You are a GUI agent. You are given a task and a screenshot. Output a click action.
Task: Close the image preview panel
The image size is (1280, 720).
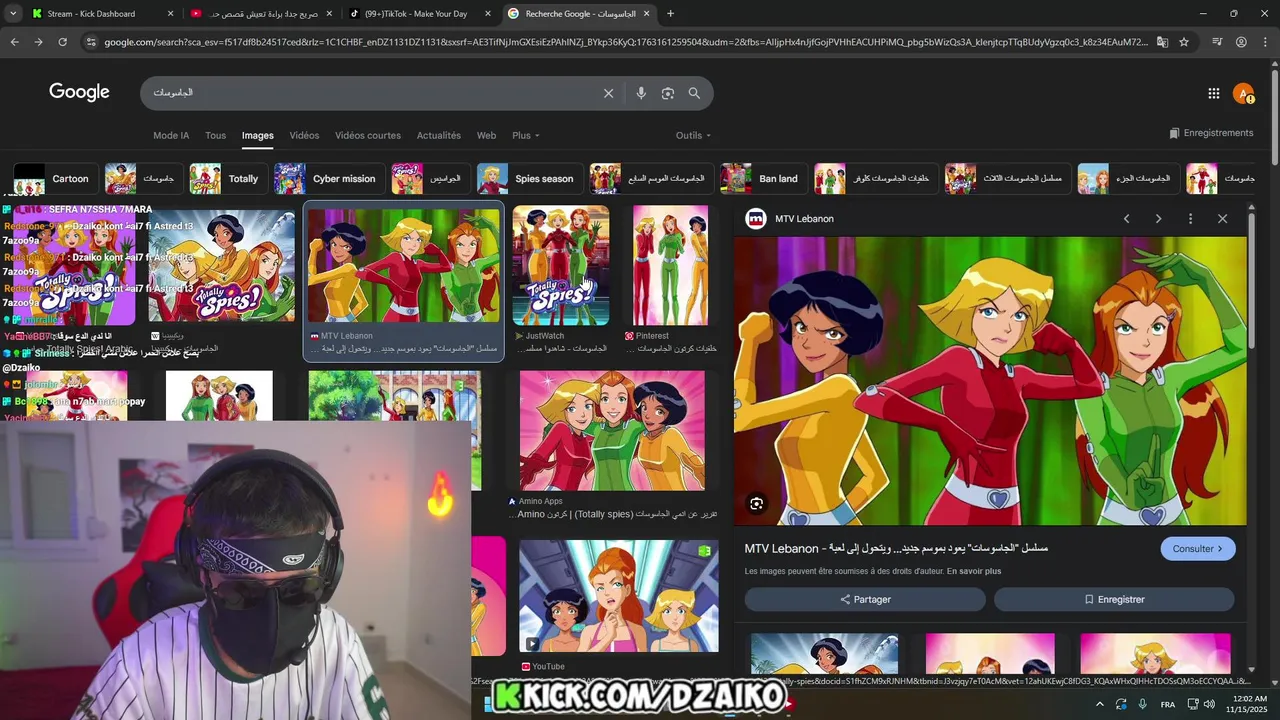coord(1222,218)
